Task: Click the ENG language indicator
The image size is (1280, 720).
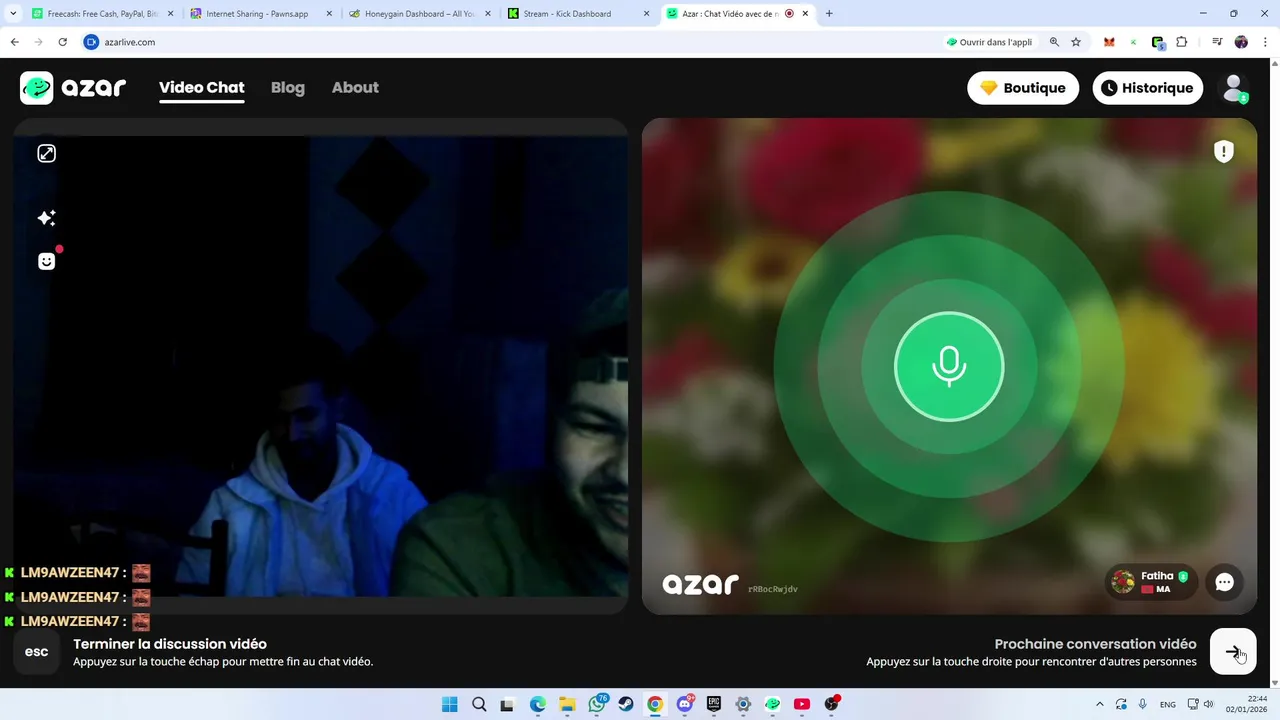Action: click(x=1167, y=704)
